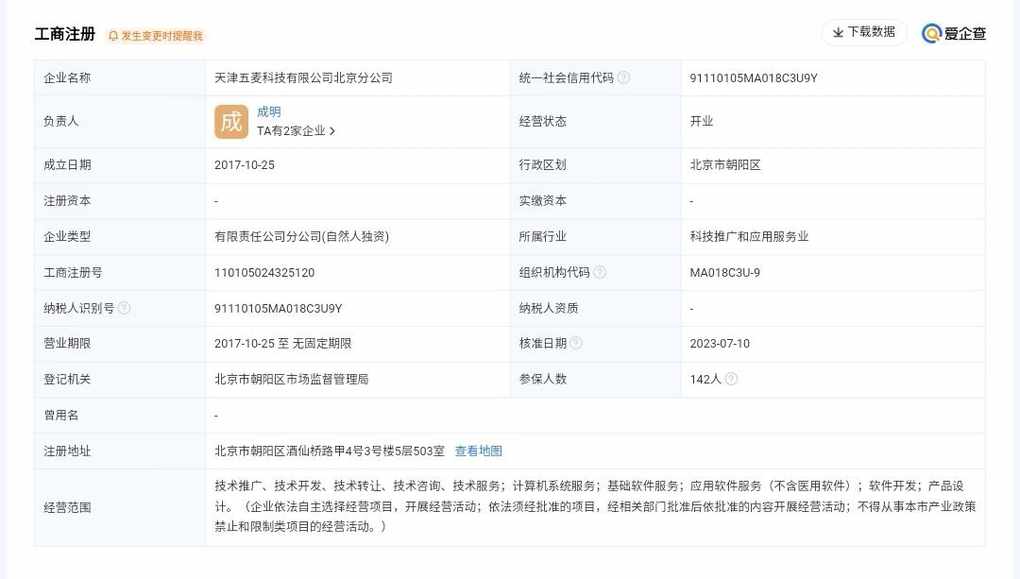Click help icon beside 组织机构代码
The width and height of the screenshot is (1020, 579).
(600, 272)
